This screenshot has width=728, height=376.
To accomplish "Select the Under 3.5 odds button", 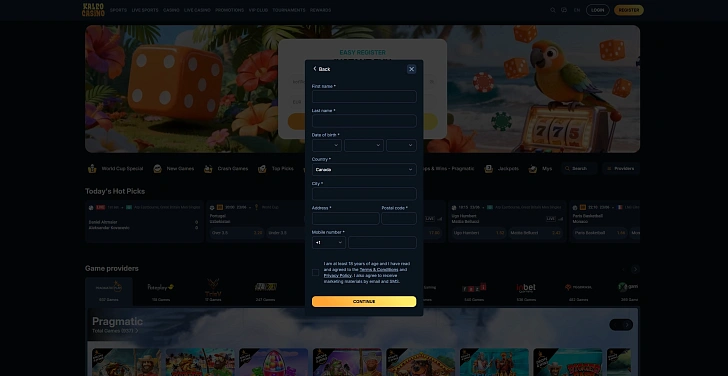I will [285, 233].
